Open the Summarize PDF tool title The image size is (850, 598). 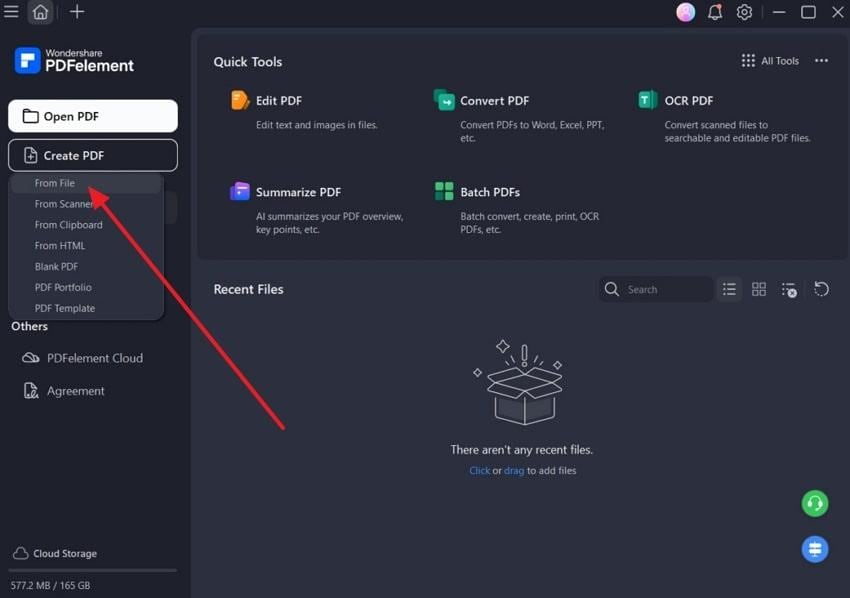point(298,192)
